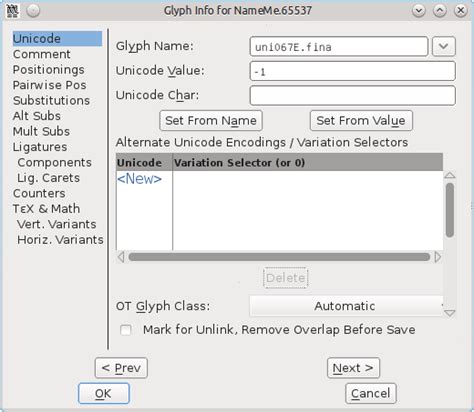Click the round window menu button beside app icon
Screen dimensions: 474x412
33,11
